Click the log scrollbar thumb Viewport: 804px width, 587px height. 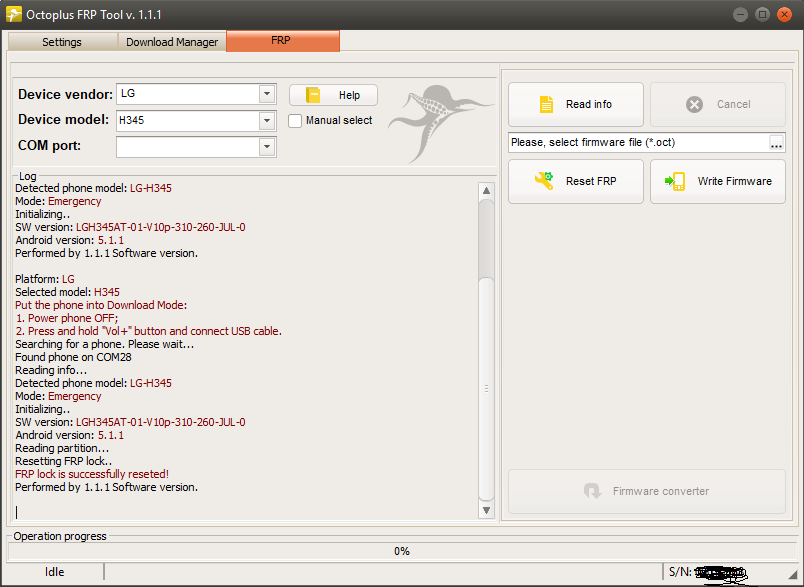pos(486,388)
